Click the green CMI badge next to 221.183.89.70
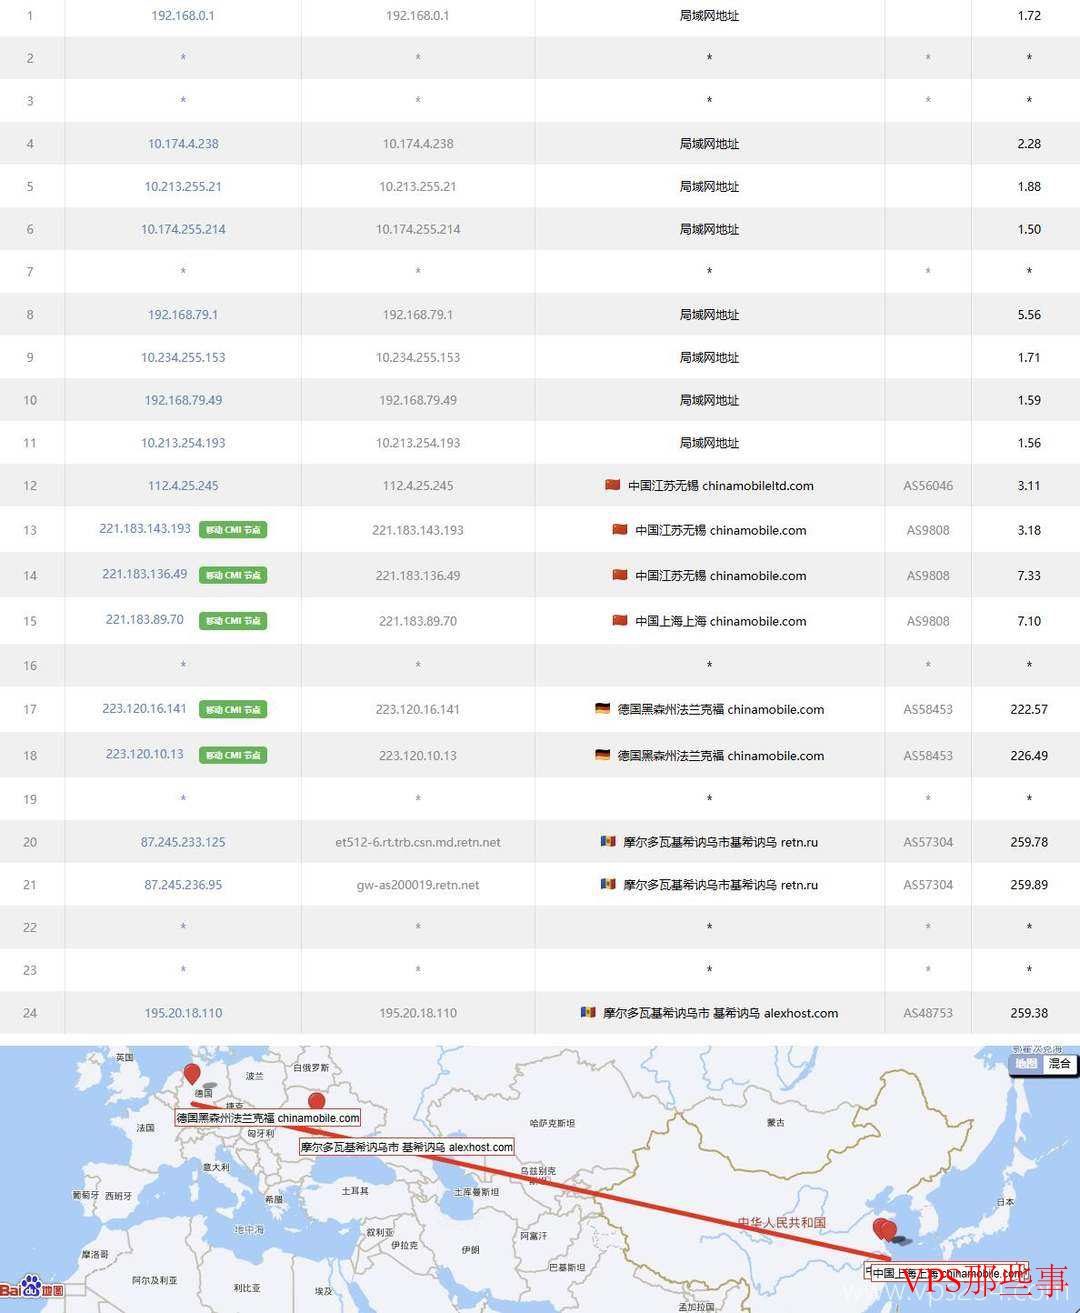The width and height of the screenshot is (1080, 1313). pos(233,621)
